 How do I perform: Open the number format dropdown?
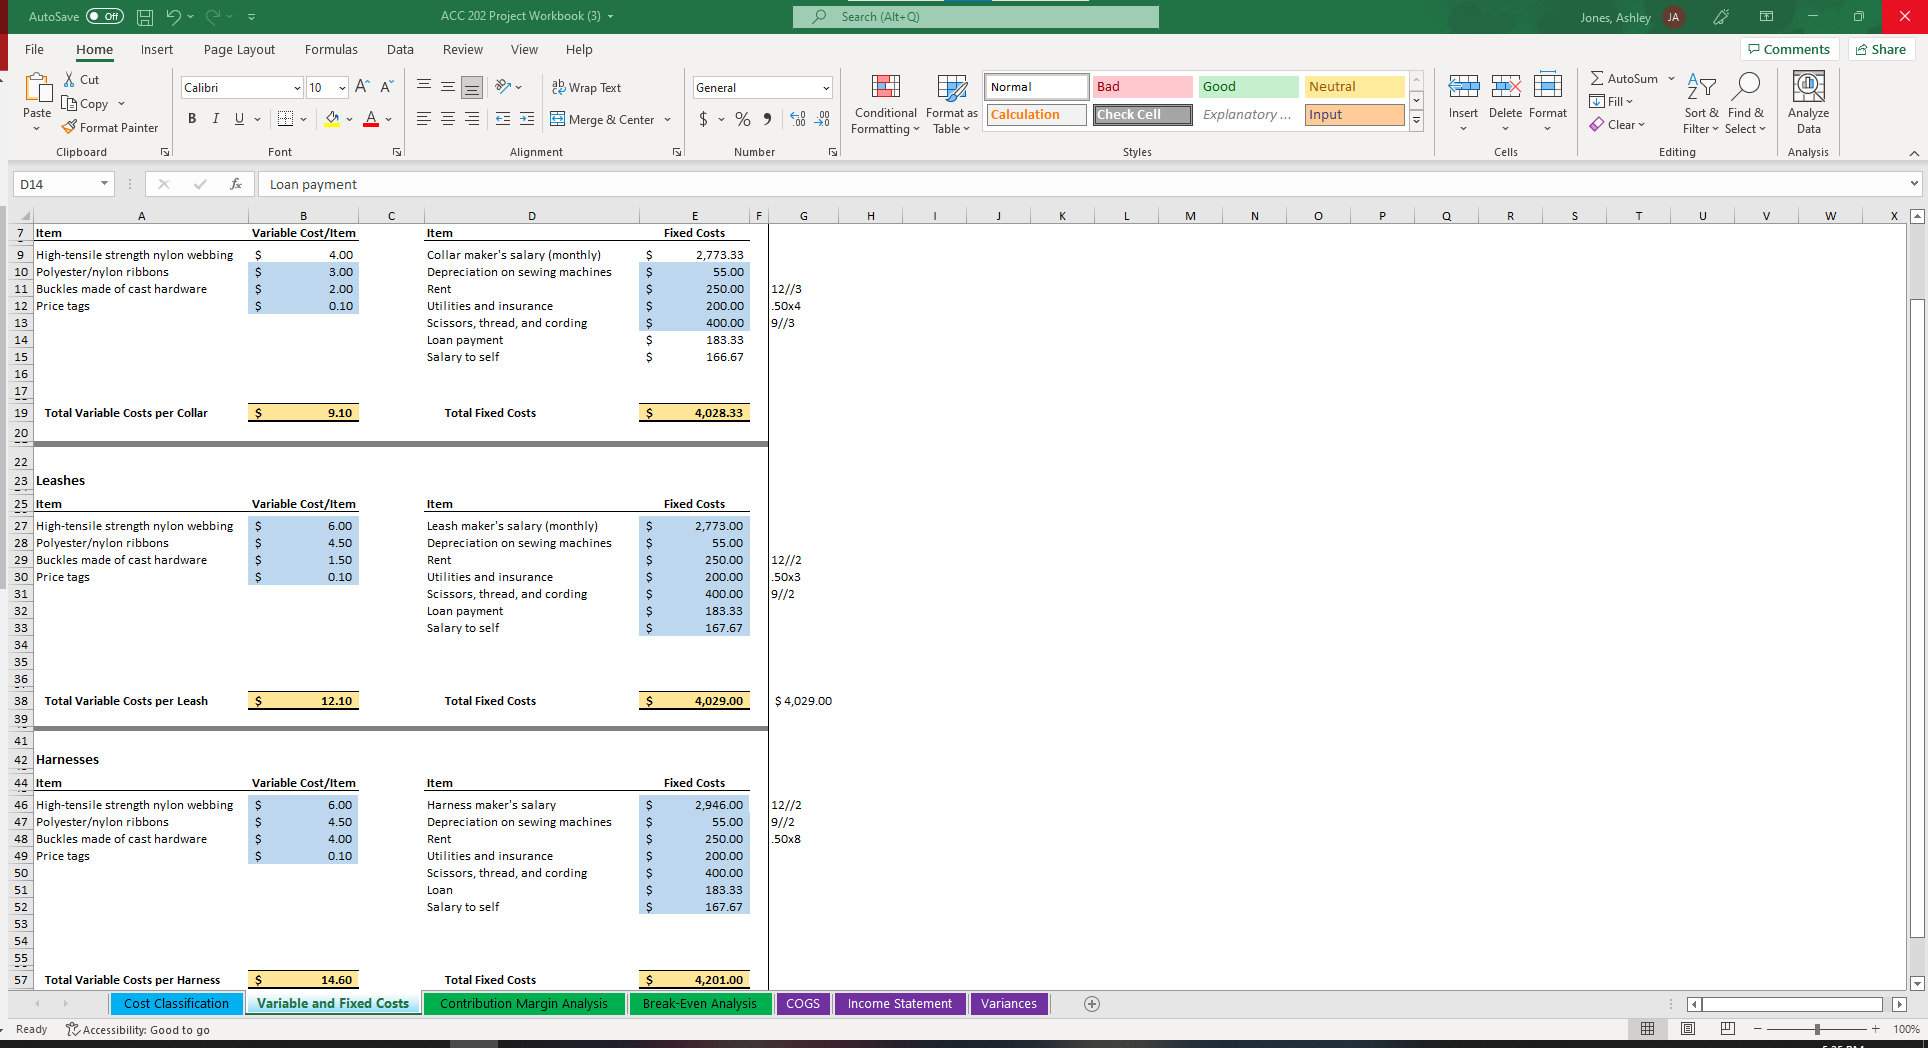click(826, 87)
